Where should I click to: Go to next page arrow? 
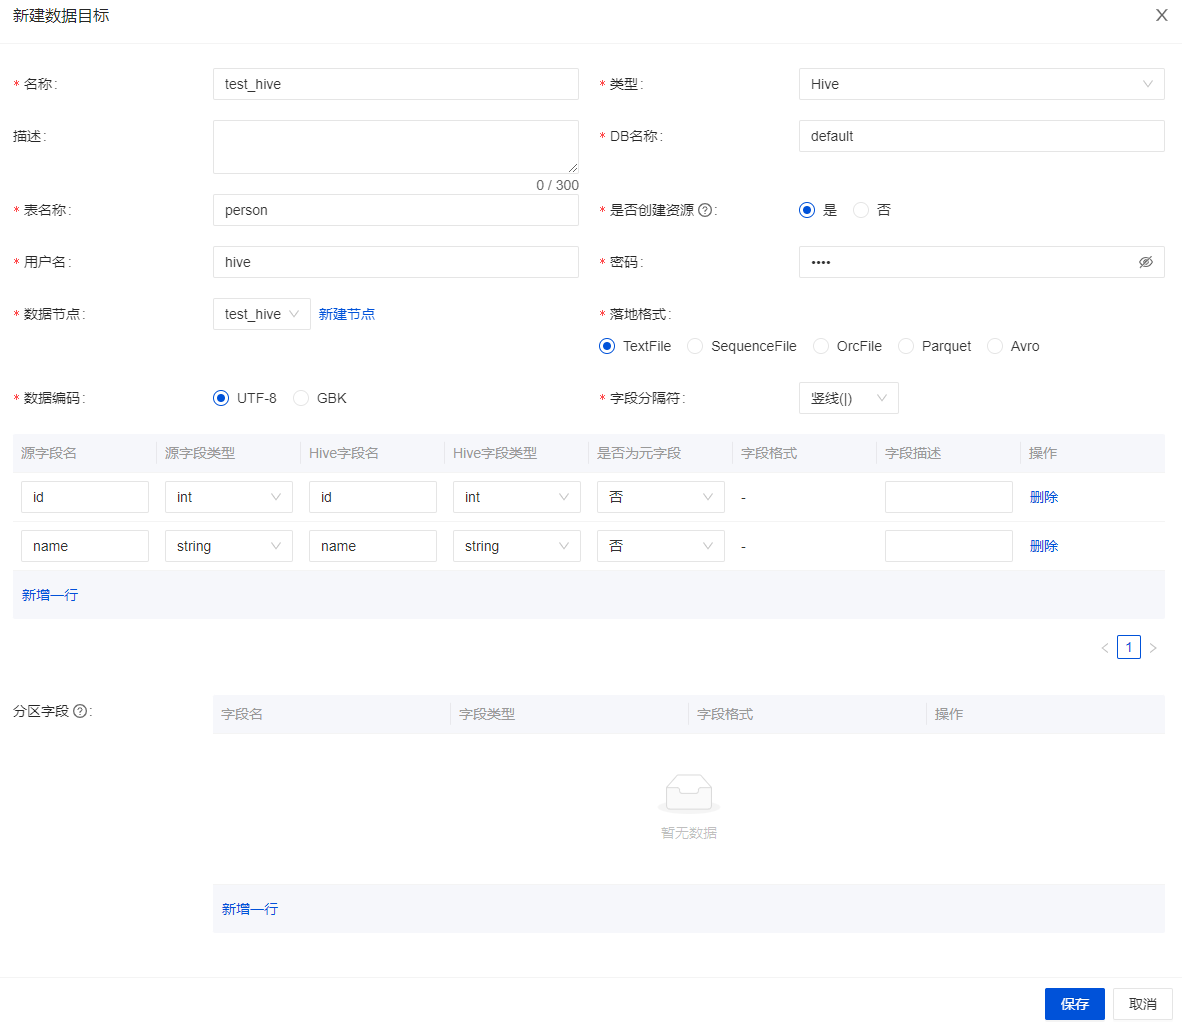[x=1153, y=648]
